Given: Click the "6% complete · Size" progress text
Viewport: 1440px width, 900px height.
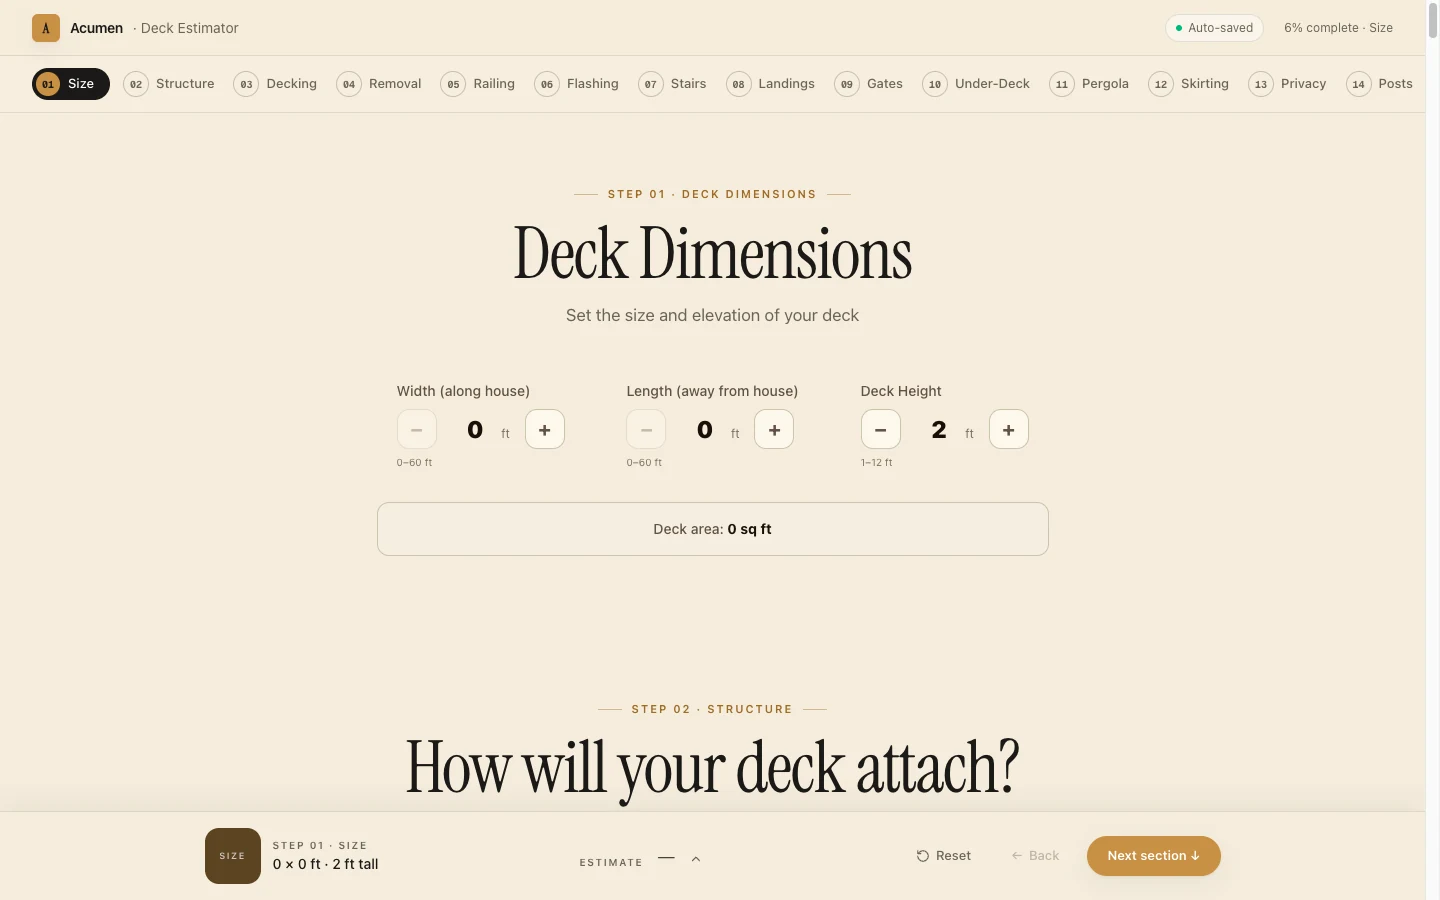Looking at the screenshot, I should coord(1338,28).
